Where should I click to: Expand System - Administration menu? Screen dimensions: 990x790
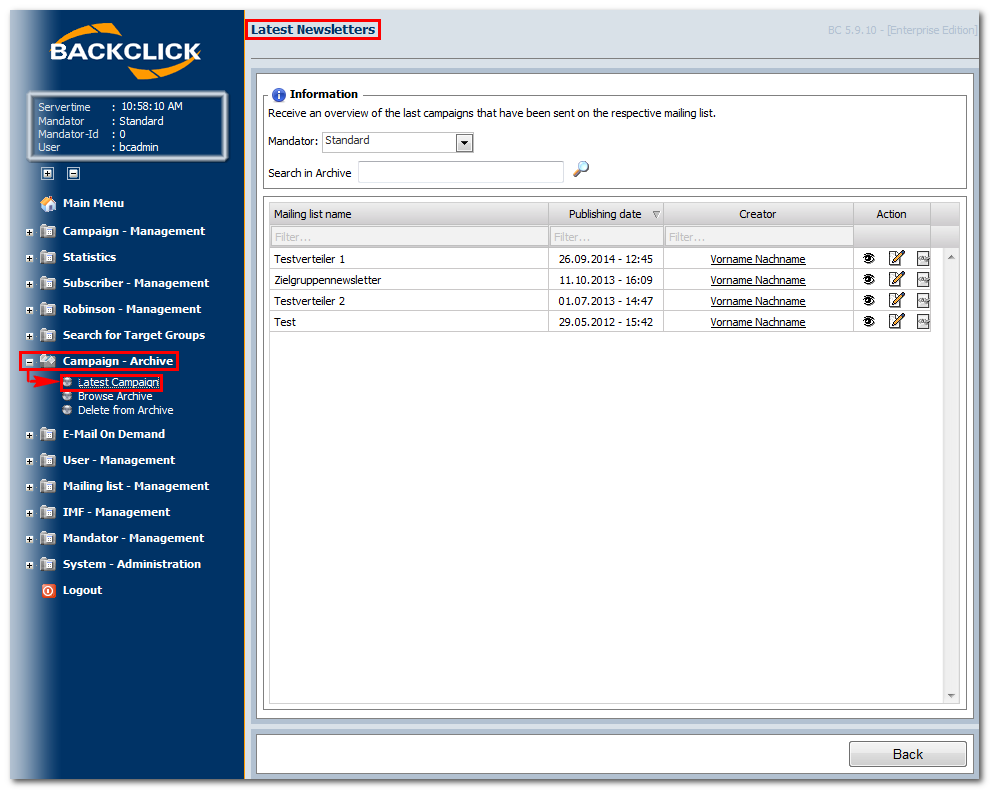(29, 565)
